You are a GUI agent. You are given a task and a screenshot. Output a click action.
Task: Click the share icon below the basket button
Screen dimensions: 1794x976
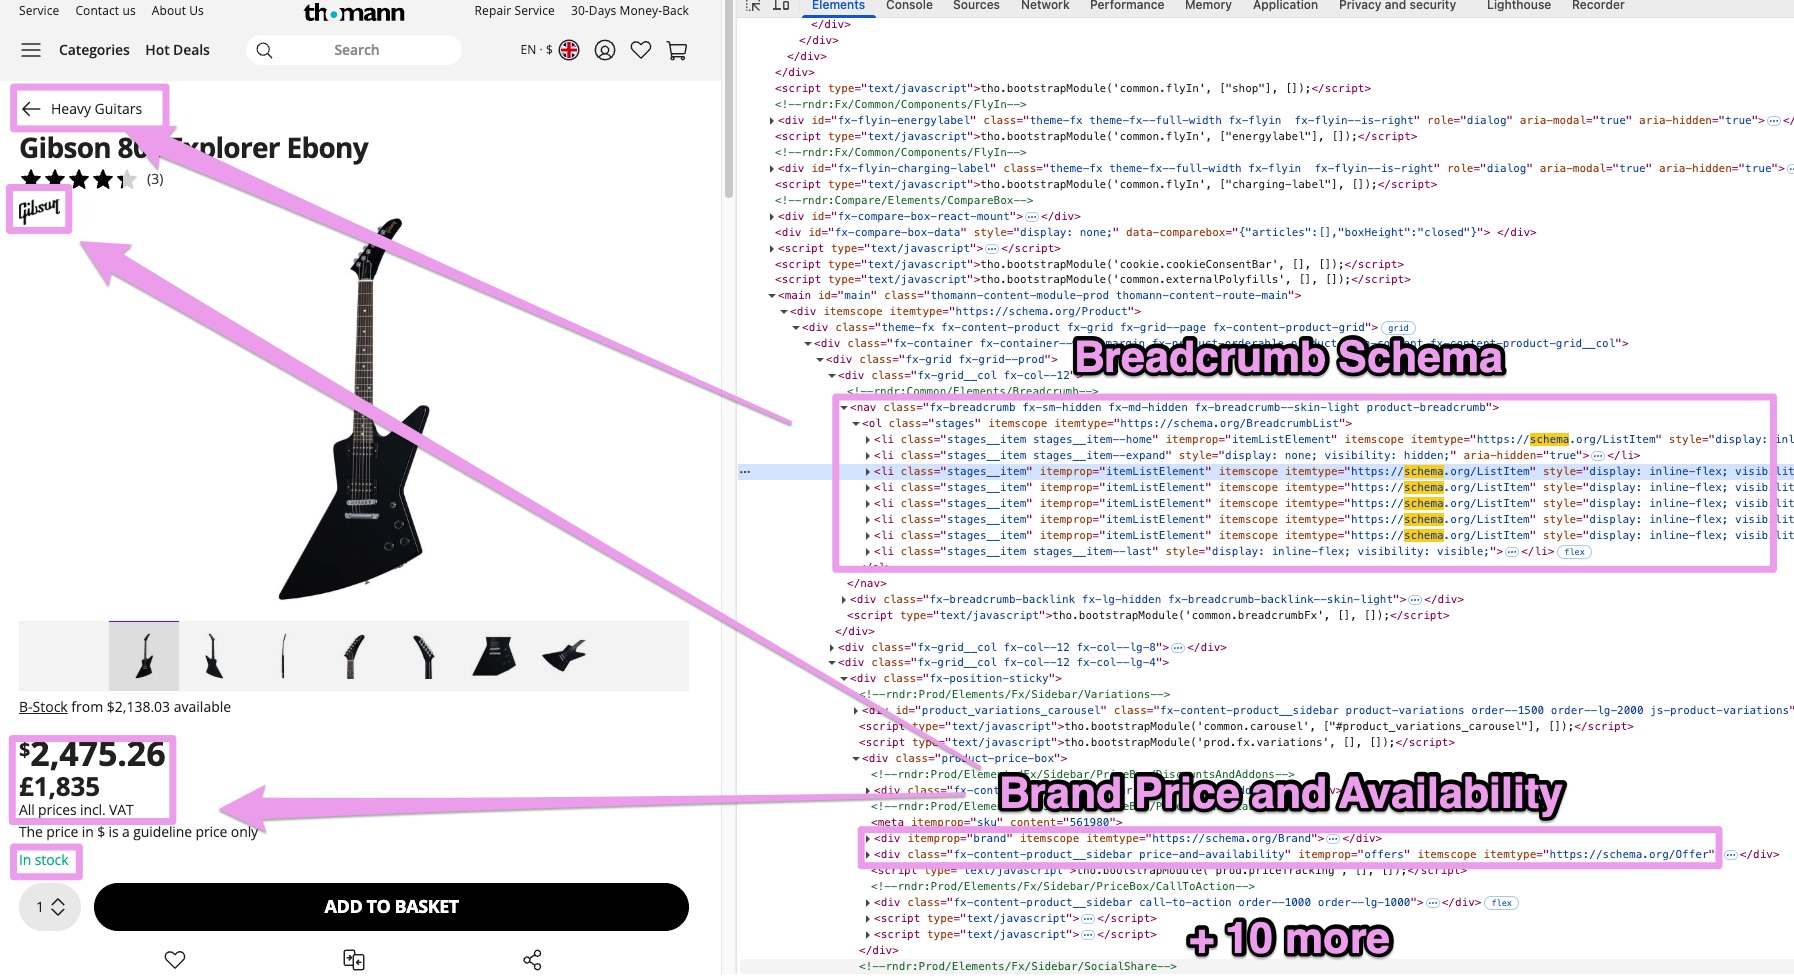click(532, 960)
